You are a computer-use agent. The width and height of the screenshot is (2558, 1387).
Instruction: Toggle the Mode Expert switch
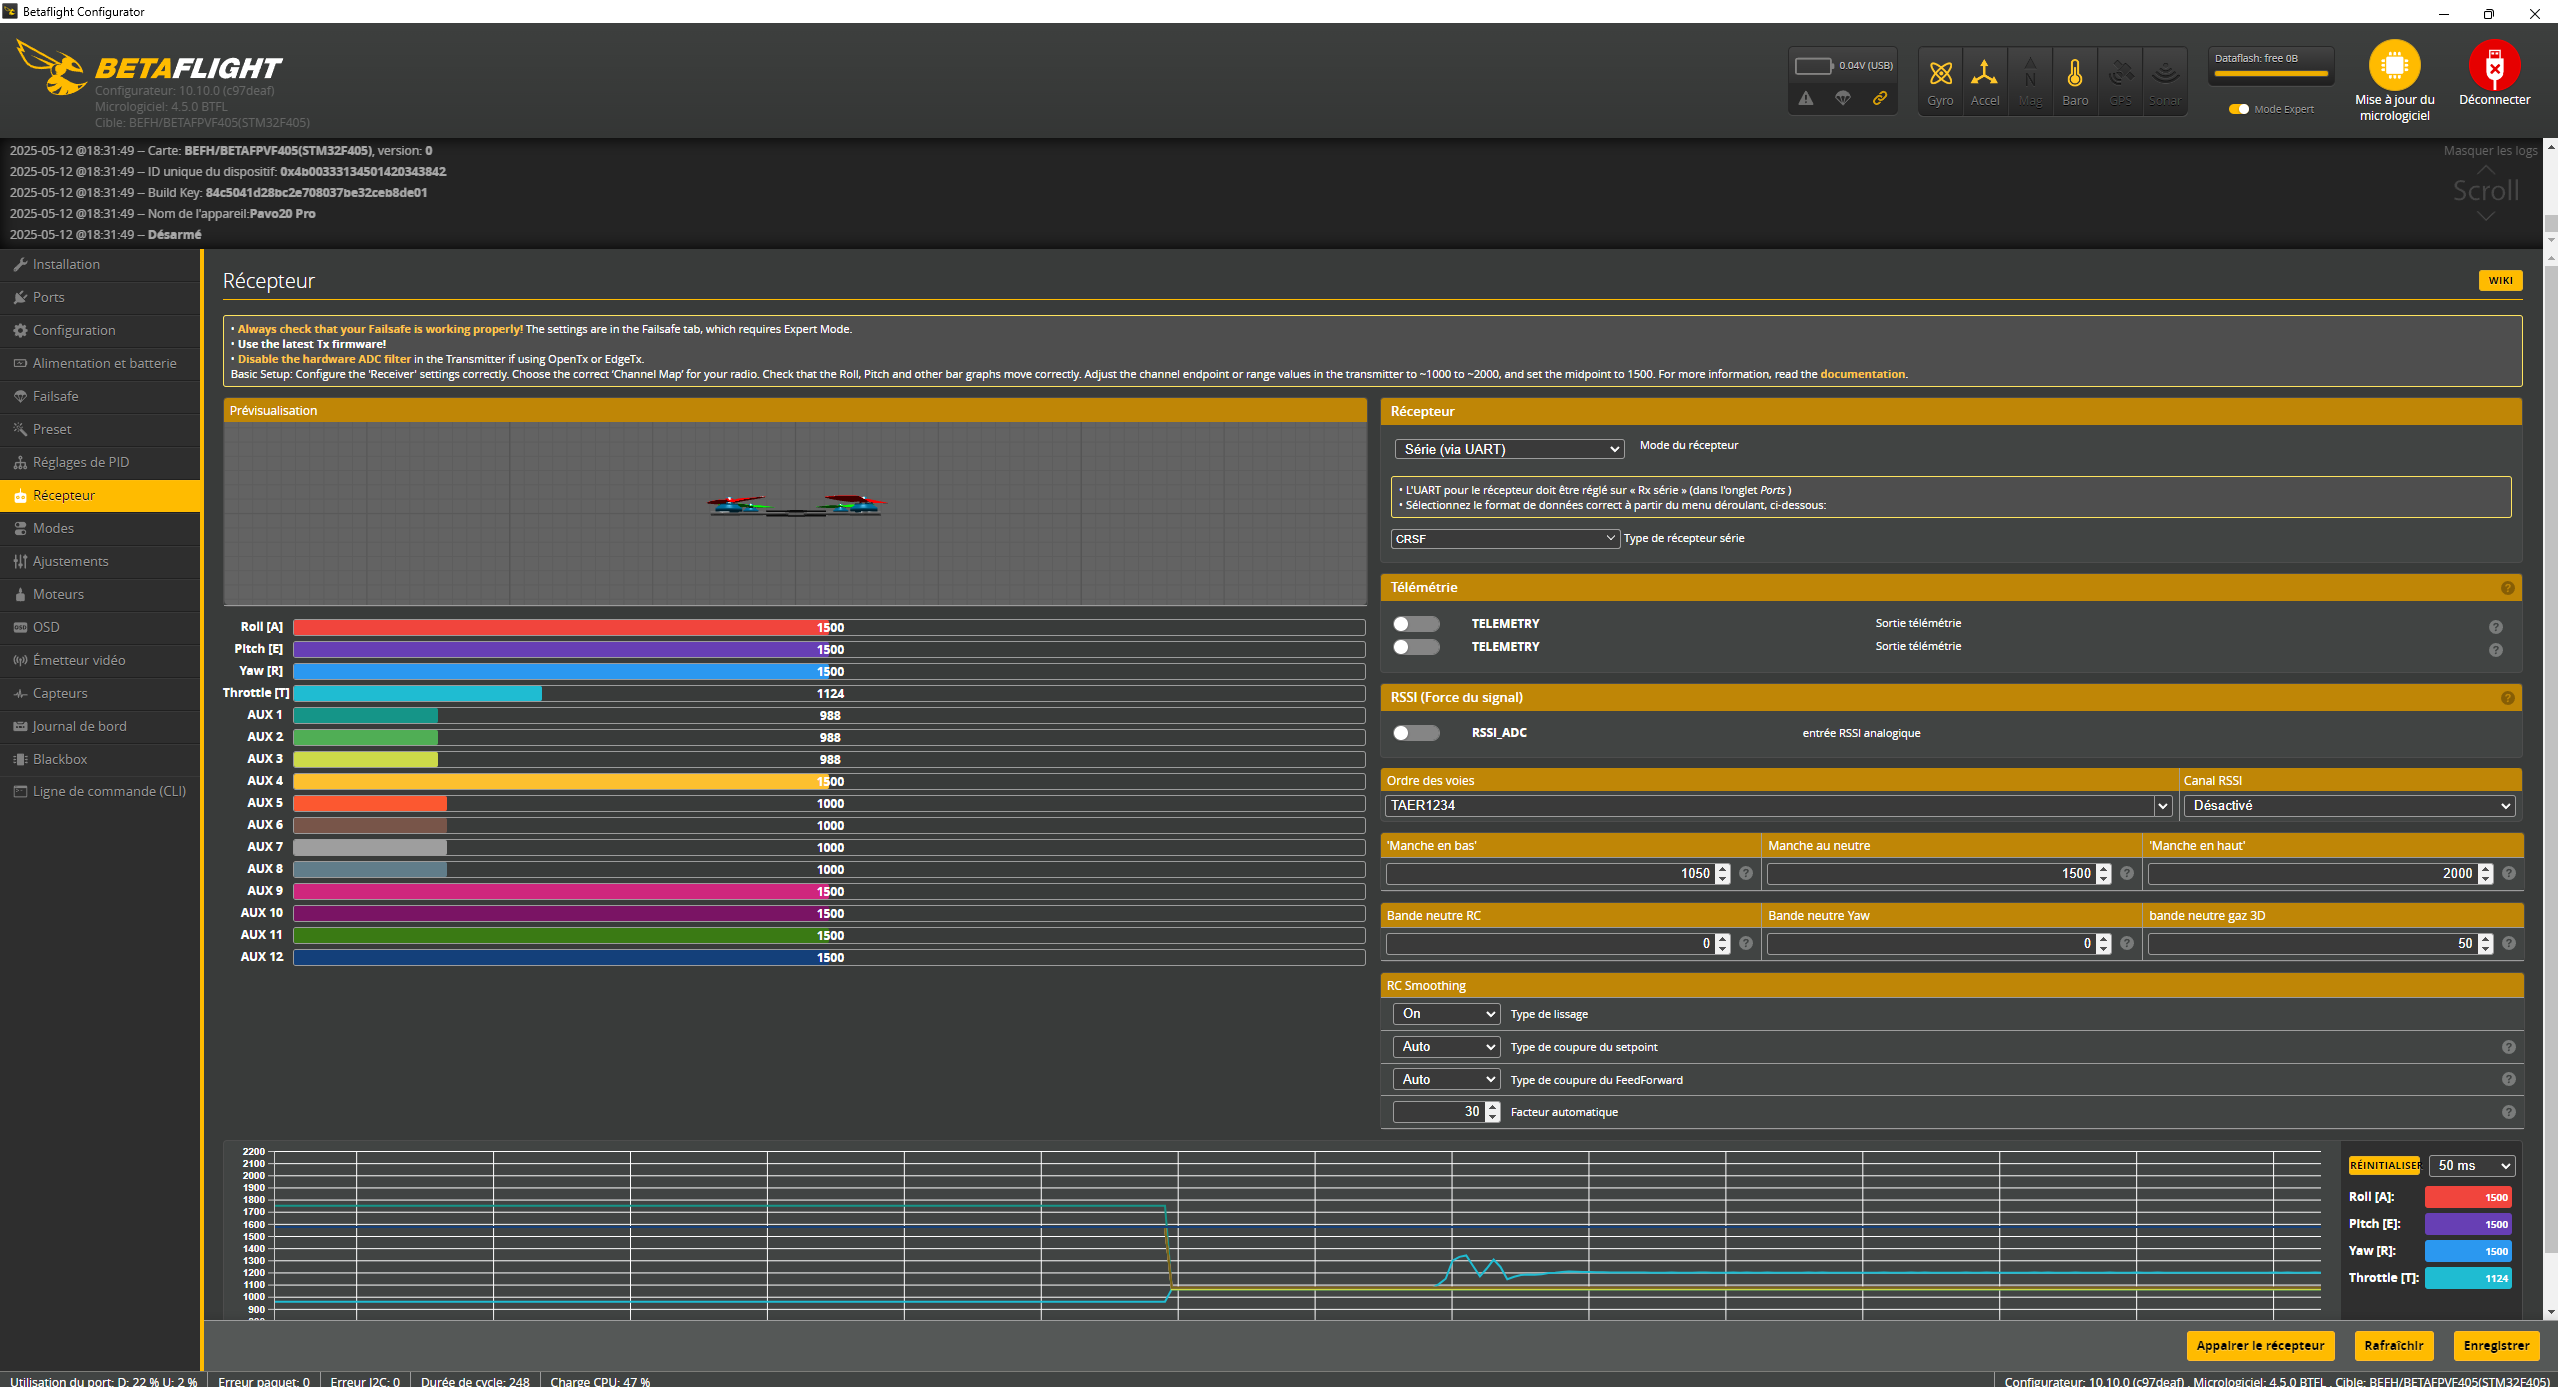[2239, 109]
